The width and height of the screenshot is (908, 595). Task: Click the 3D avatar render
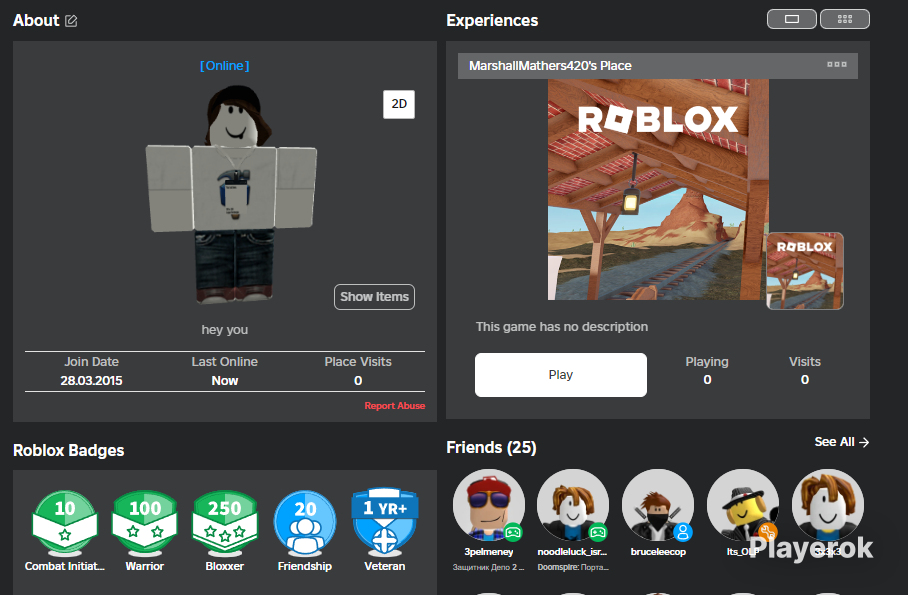[232, 194]
